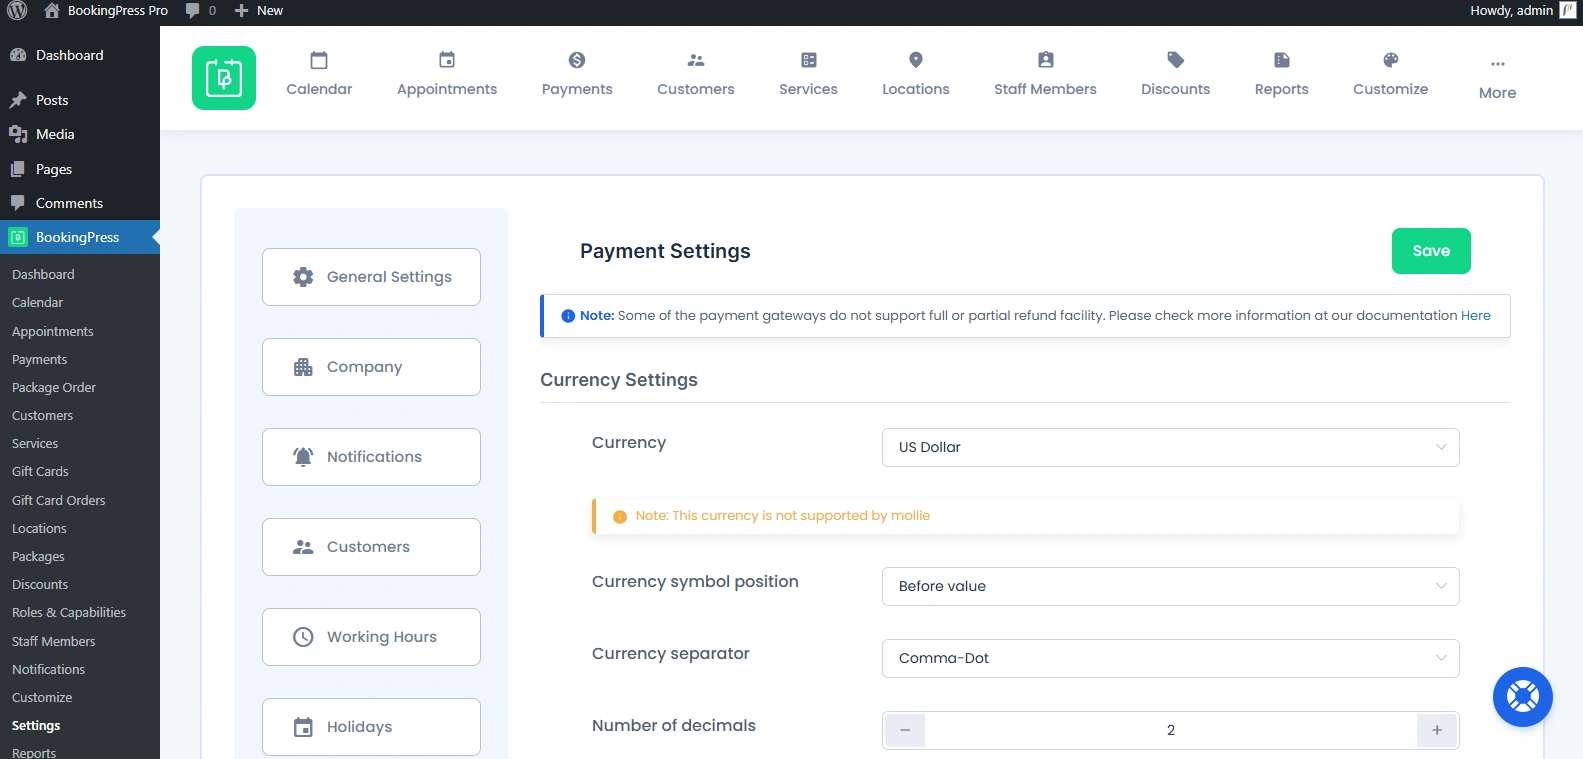Open the Currency separator dropdown
1583x759 pixels.
click(1171, 658)
